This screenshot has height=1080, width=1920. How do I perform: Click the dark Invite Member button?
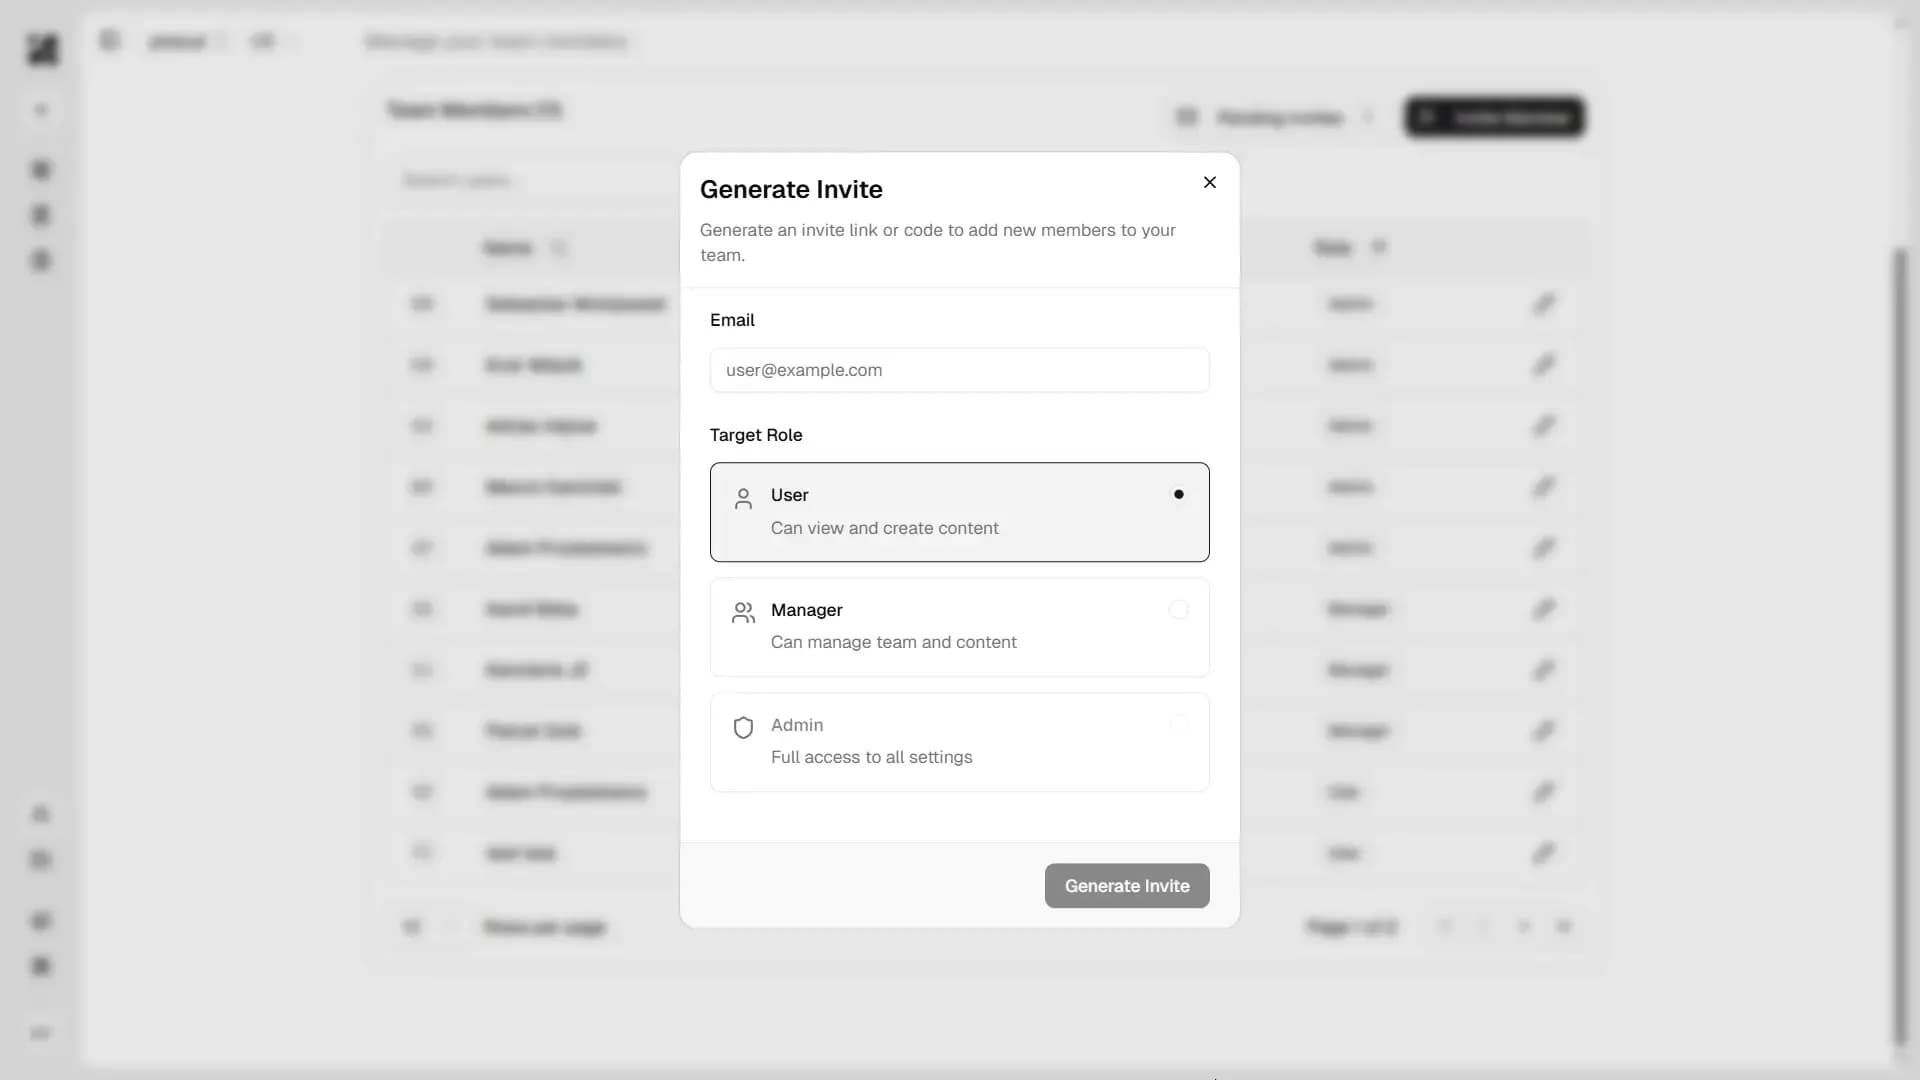pyautogui.click(x=1494, y=117)
